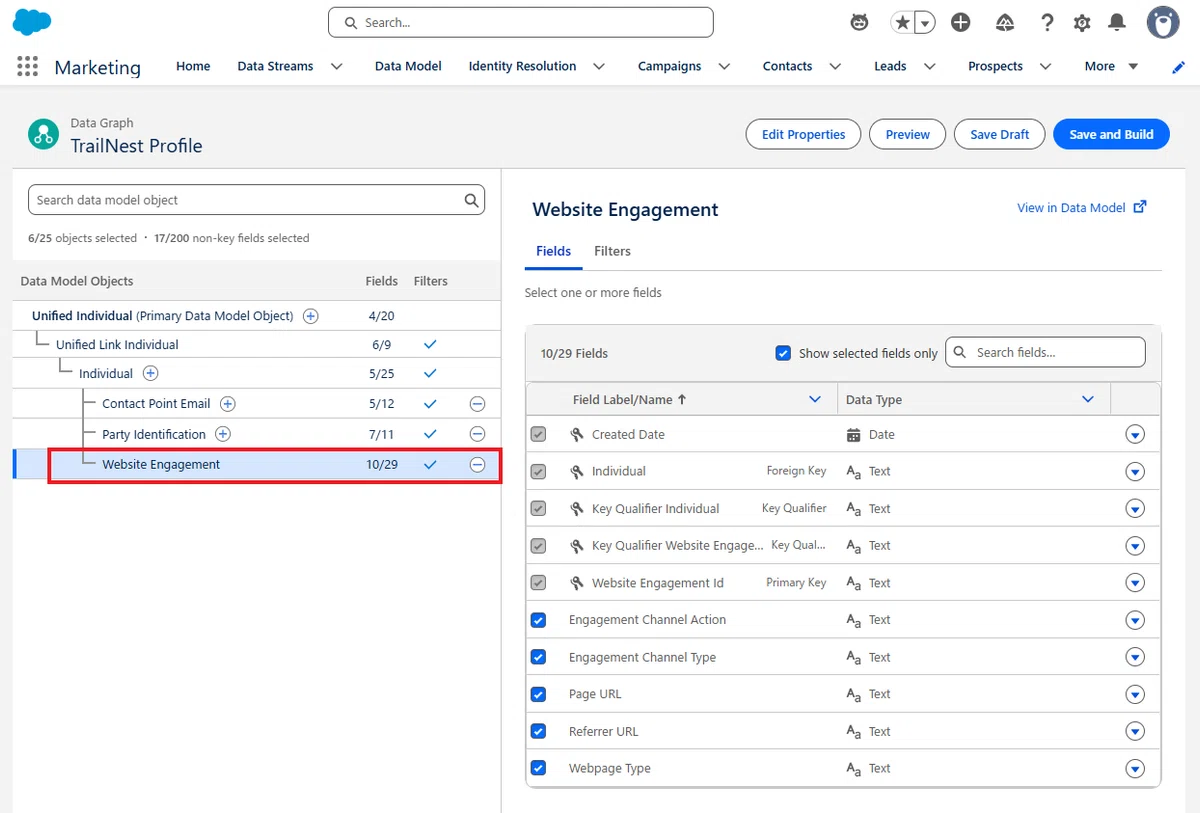Screen dimensions: 1200x813
Task: Remove Contact Point Email with minus icon
Action: pos(477,404)
